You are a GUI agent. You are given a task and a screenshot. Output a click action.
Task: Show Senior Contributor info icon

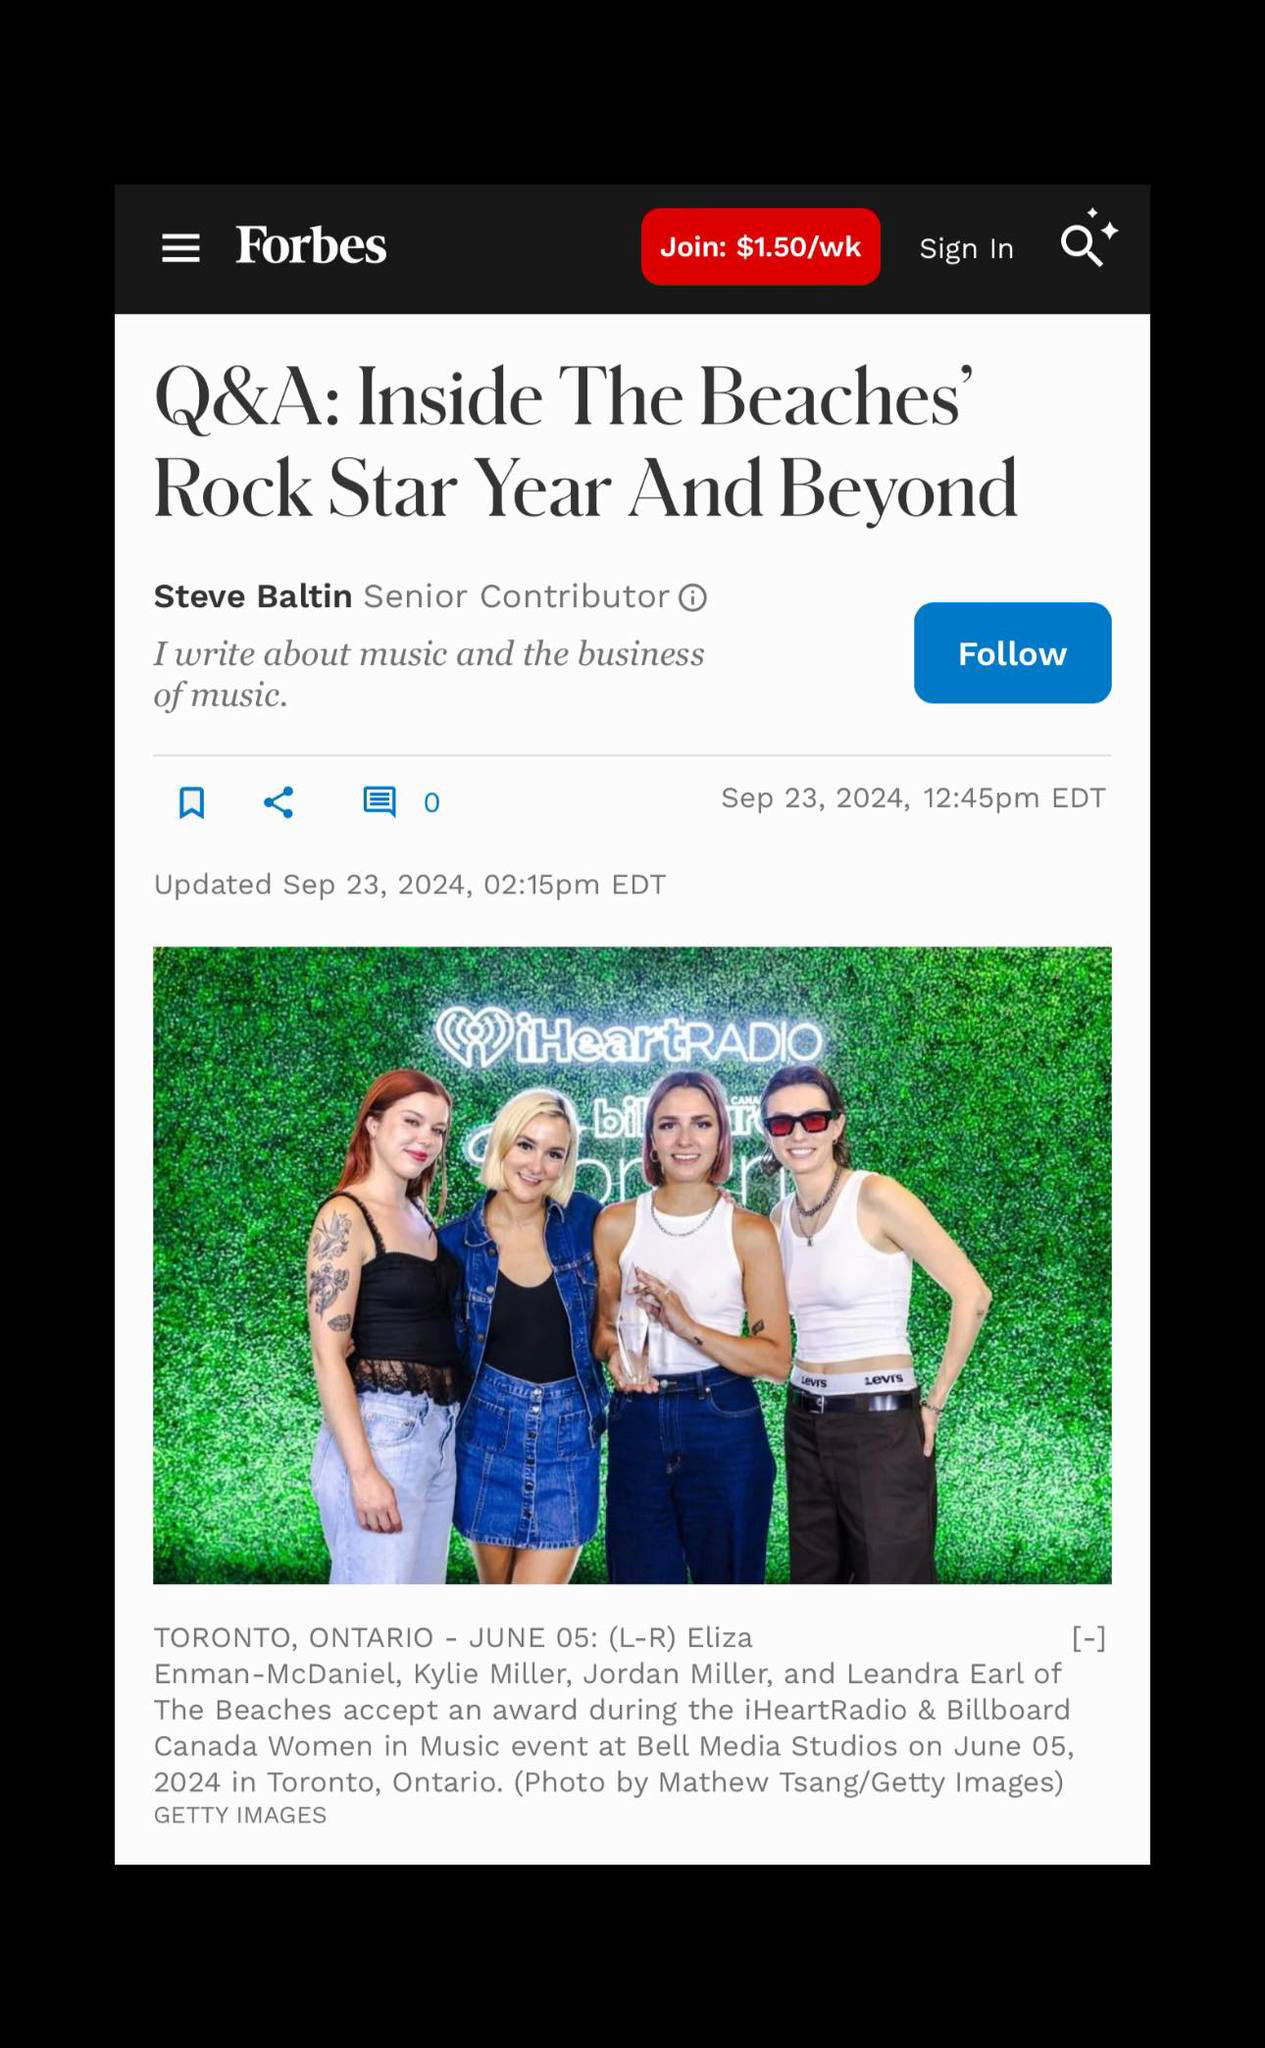click(693, 598)
